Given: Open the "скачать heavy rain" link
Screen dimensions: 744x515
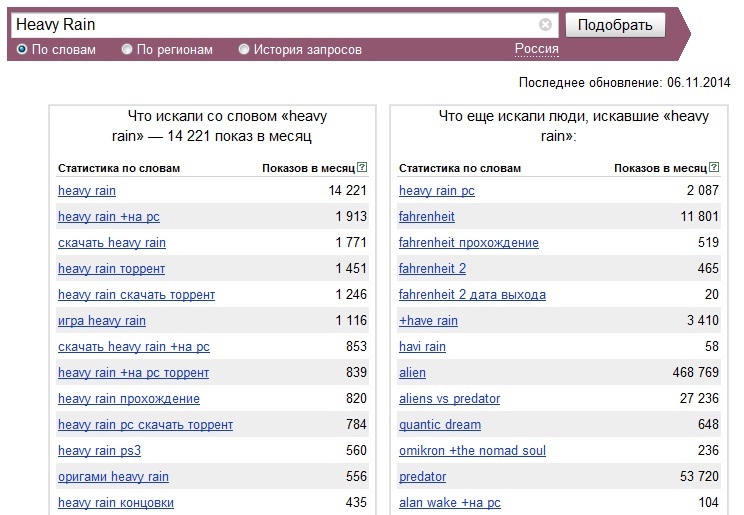Looking at the screenshot, I should 112,243.
